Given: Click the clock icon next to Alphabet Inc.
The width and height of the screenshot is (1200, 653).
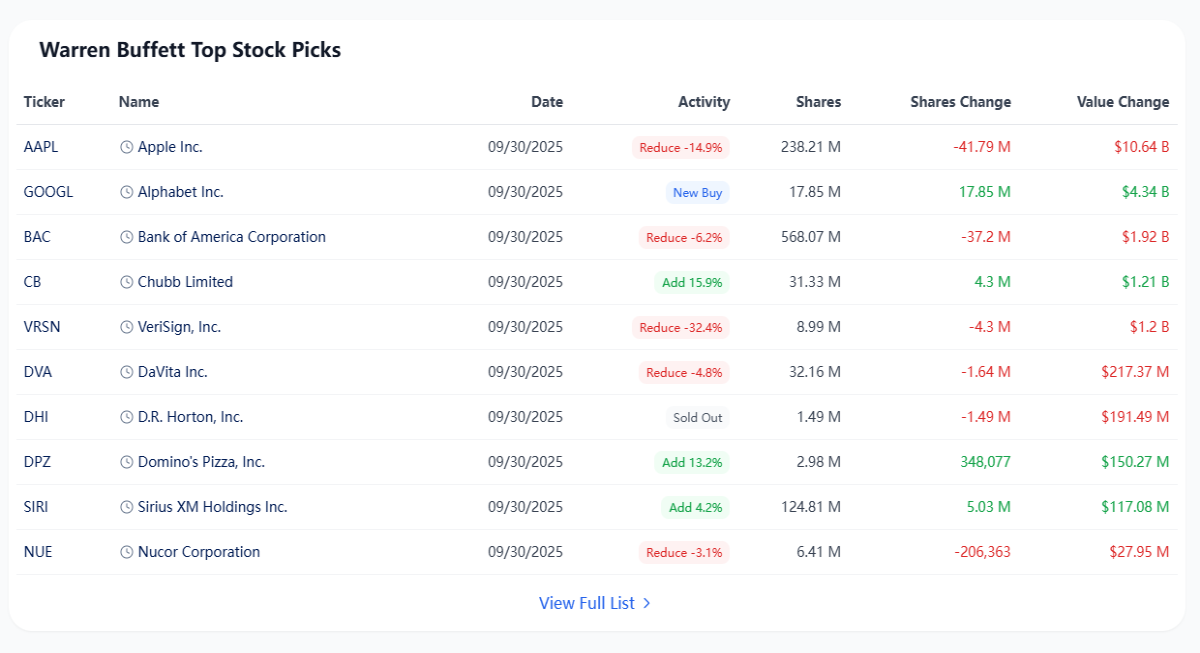Looking at the screenshot, I should [127, 192].
